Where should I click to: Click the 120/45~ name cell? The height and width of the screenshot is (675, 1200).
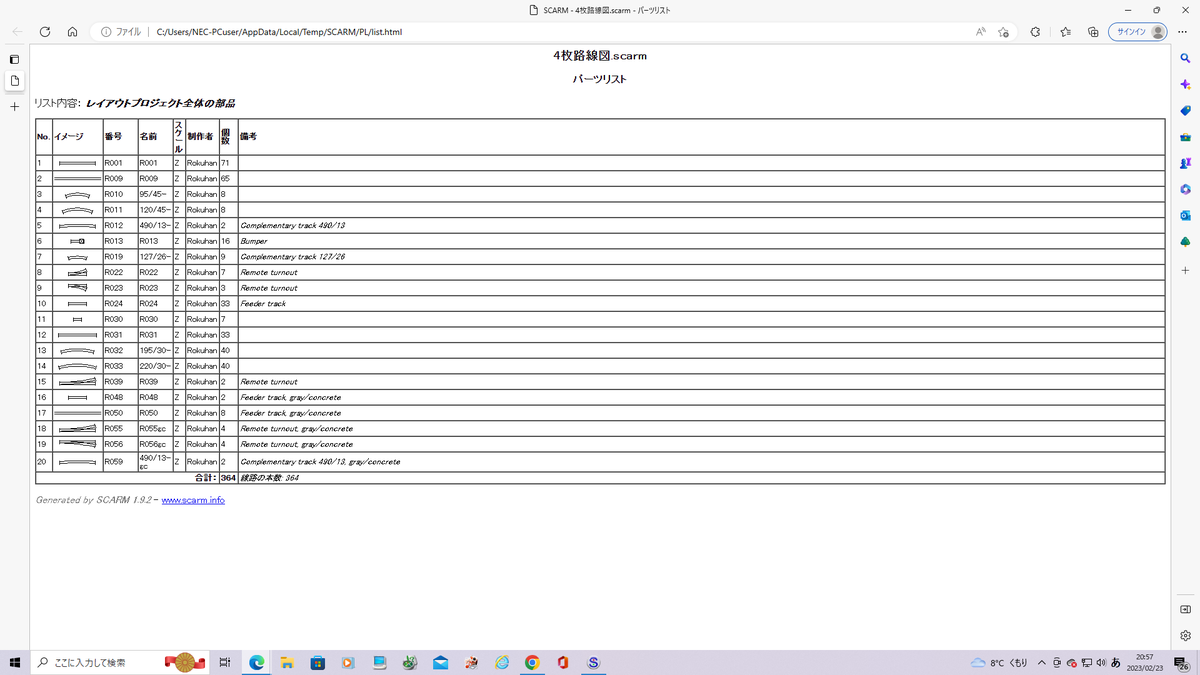(x=155, y=210)
